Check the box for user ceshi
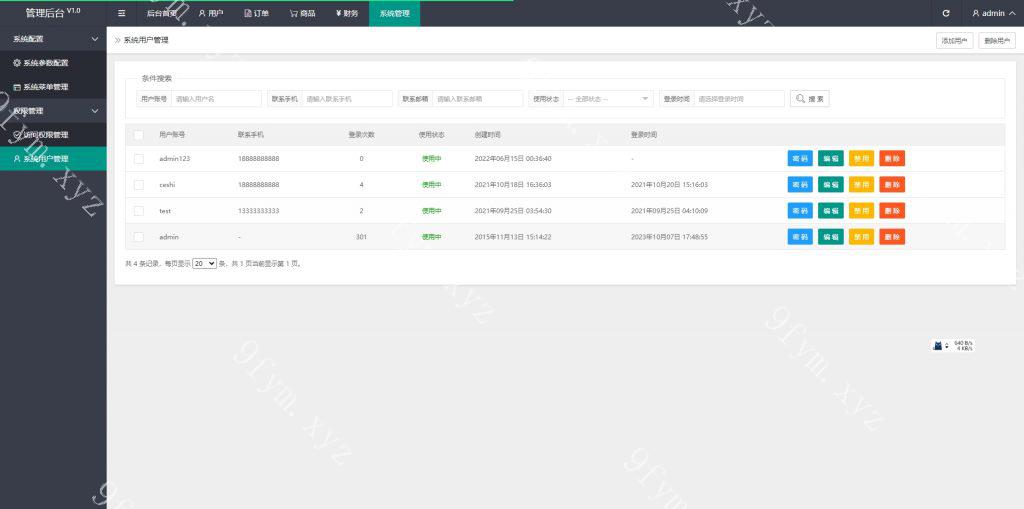 point(138,185)
